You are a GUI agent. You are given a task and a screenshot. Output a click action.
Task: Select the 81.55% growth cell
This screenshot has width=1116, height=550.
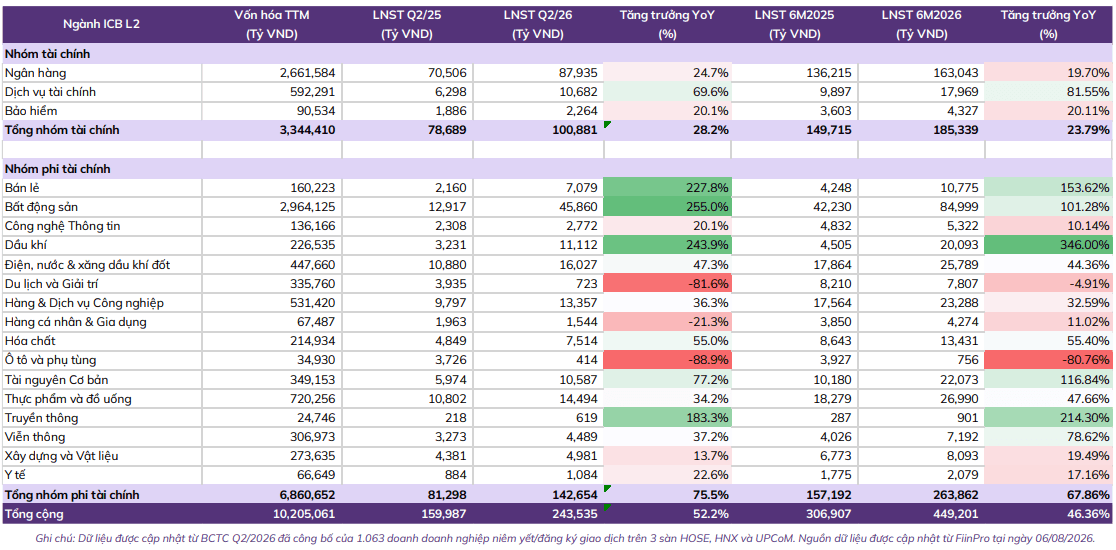[1049, 92]
